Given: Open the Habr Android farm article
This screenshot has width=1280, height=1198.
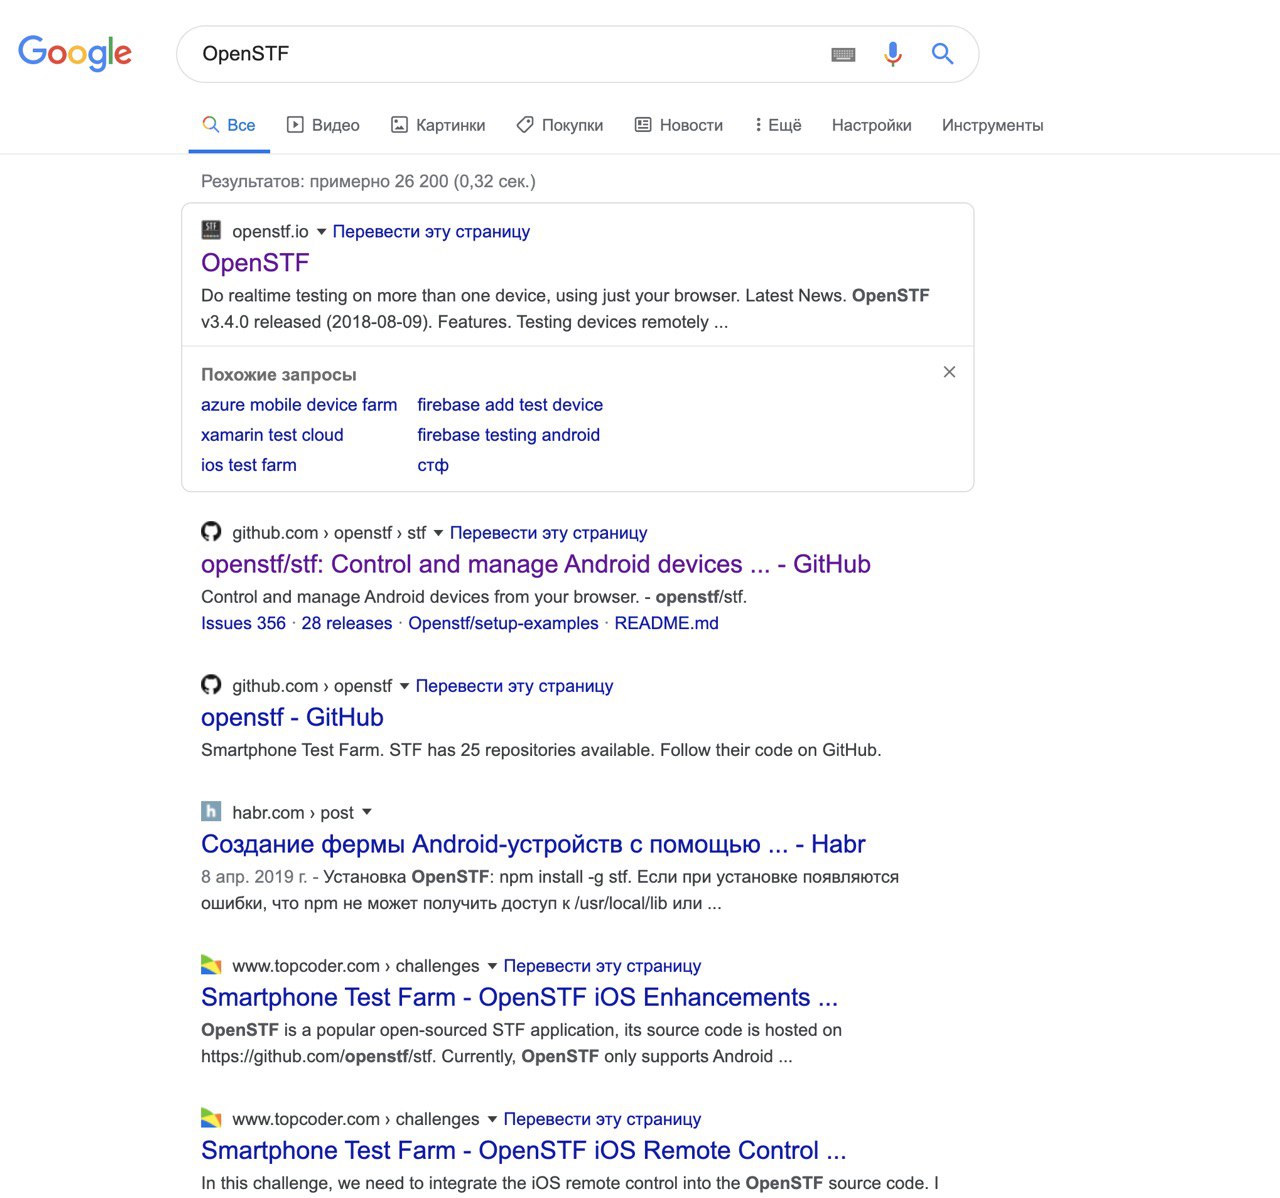Looking at the screenshot, I should click(x=533, y=844).
